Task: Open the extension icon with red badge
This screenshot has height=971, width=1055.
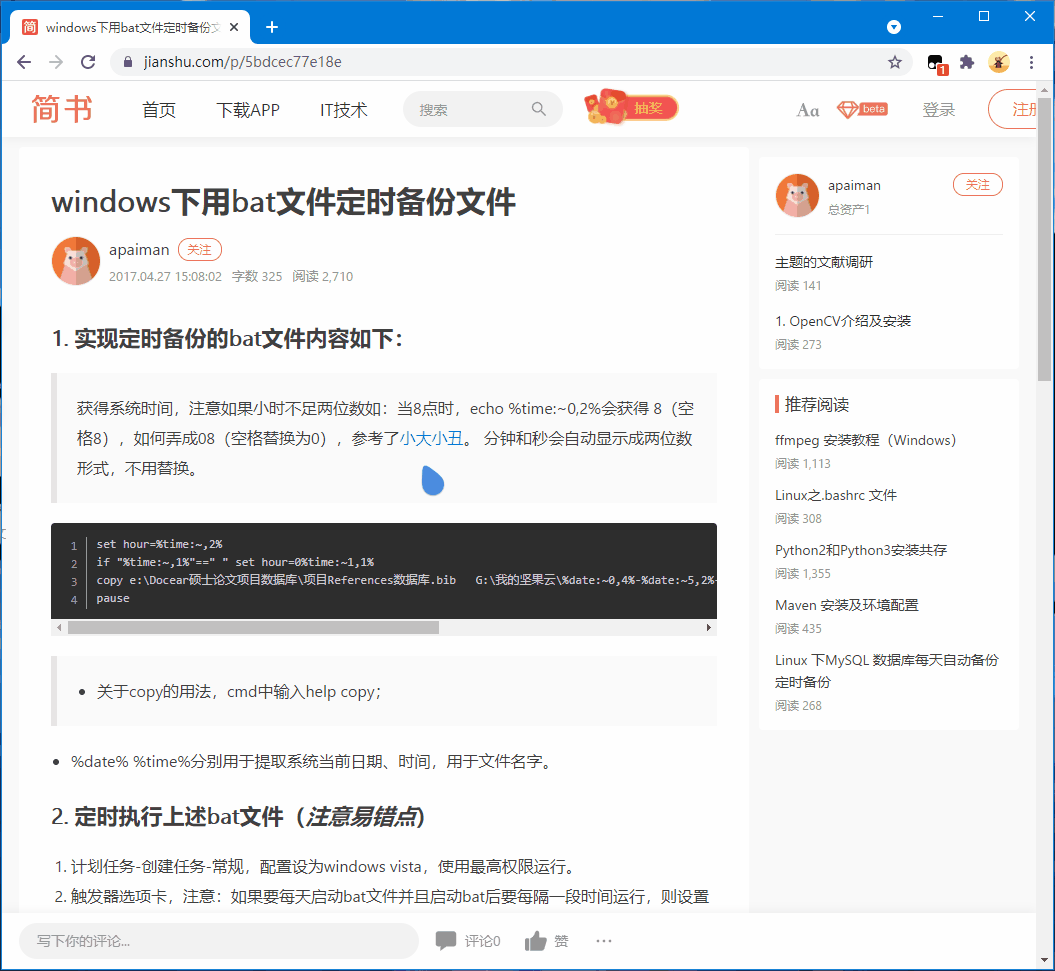Action: pyautogui.click(x=936, y=64)
